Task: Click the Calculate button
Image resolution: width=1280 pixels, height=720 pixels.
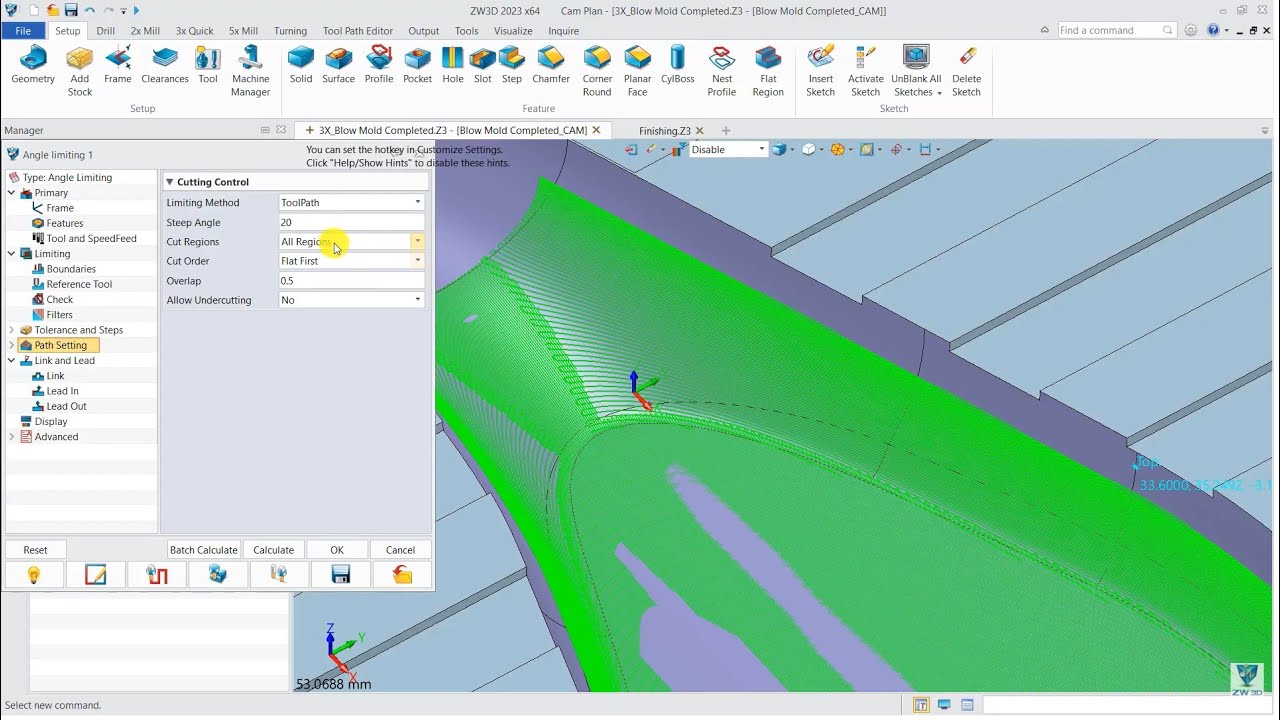Action: pyautogui.click(x=273, y=550)
